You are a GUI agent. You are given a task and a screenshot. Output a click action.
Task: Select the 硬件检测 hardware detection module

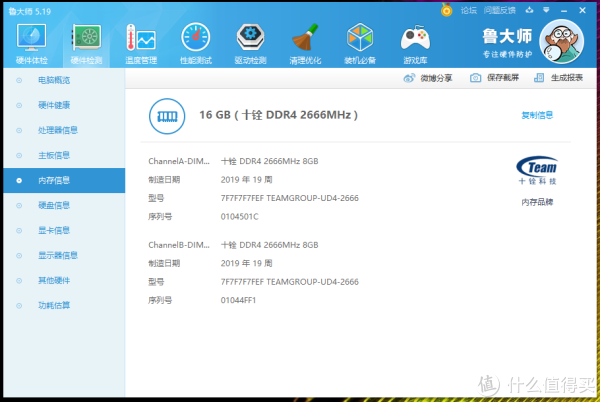[86, 44]
